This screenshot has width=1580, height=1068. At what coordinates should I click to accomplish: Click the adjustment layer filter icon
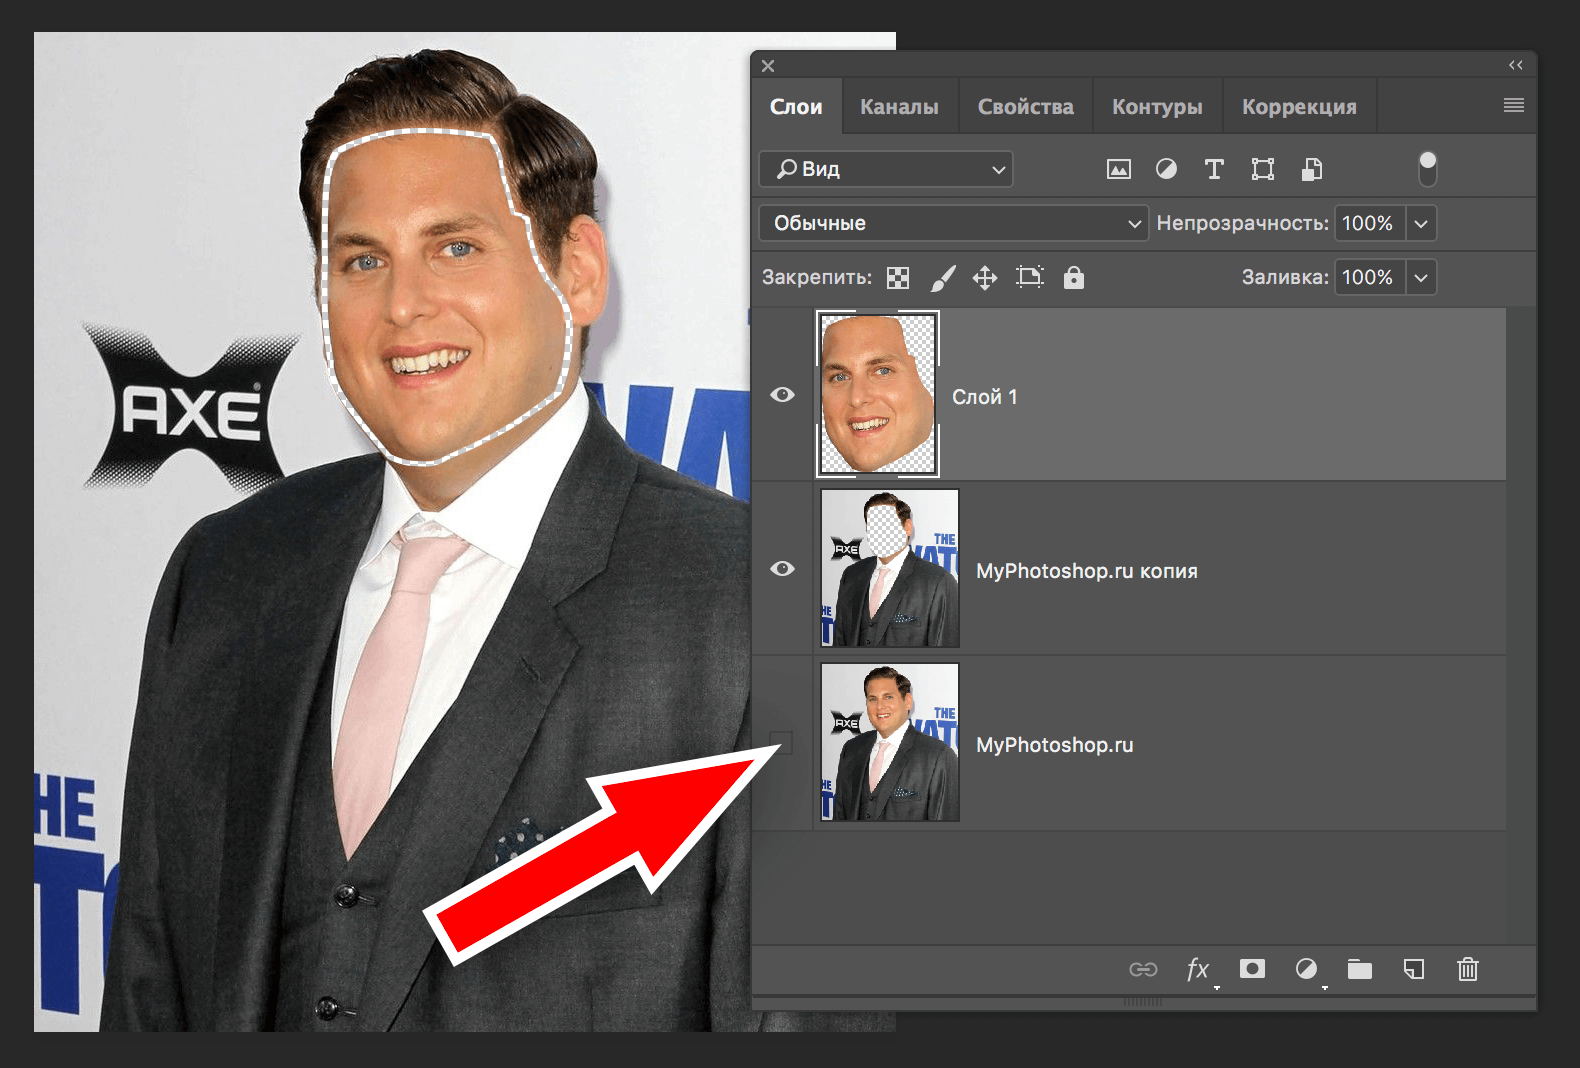point(1166,169)
